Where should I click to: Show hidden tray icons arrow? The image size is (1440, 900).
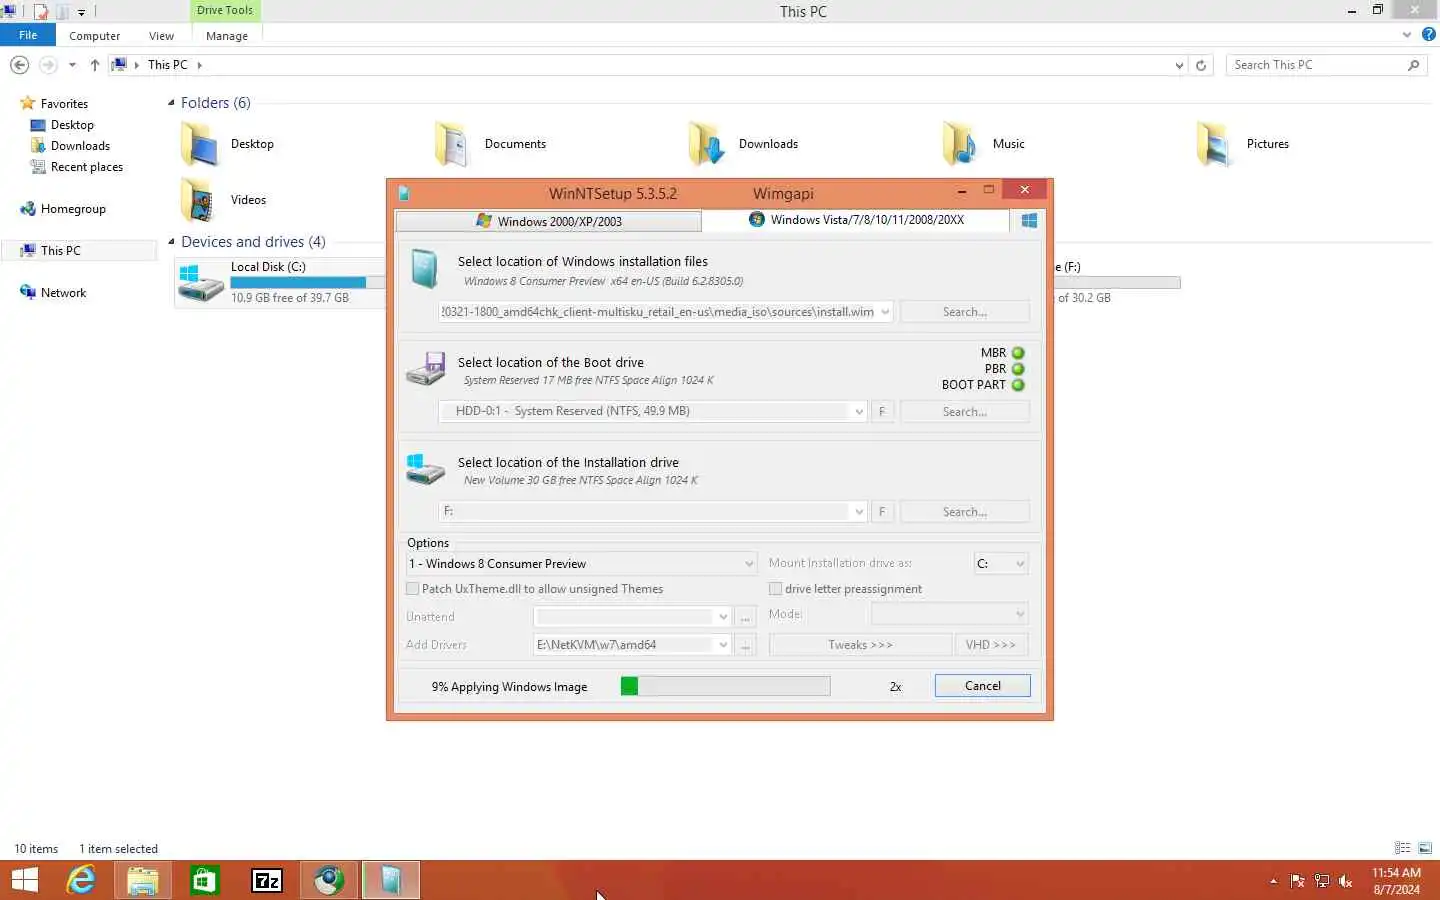coord(1273,881)
